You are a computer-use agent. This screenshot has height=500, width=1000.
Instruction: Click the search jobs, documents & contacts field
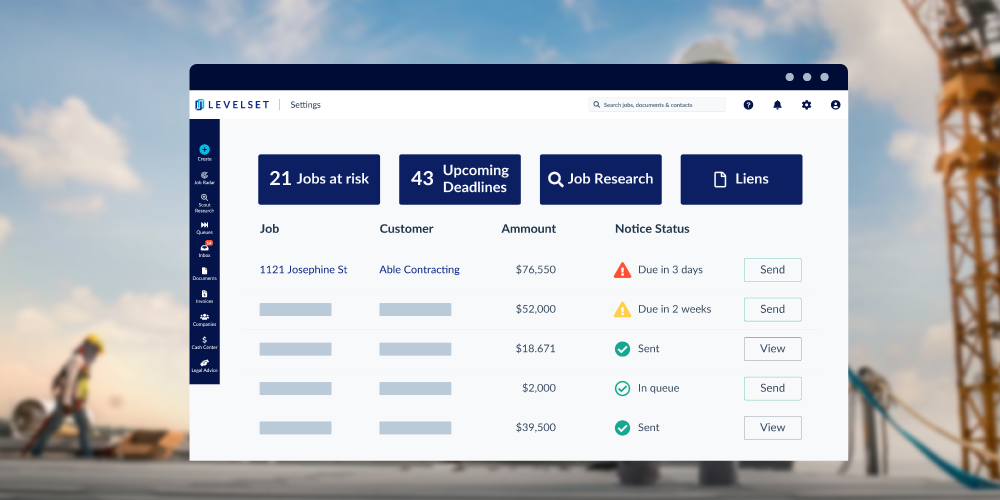pos(660,105)
